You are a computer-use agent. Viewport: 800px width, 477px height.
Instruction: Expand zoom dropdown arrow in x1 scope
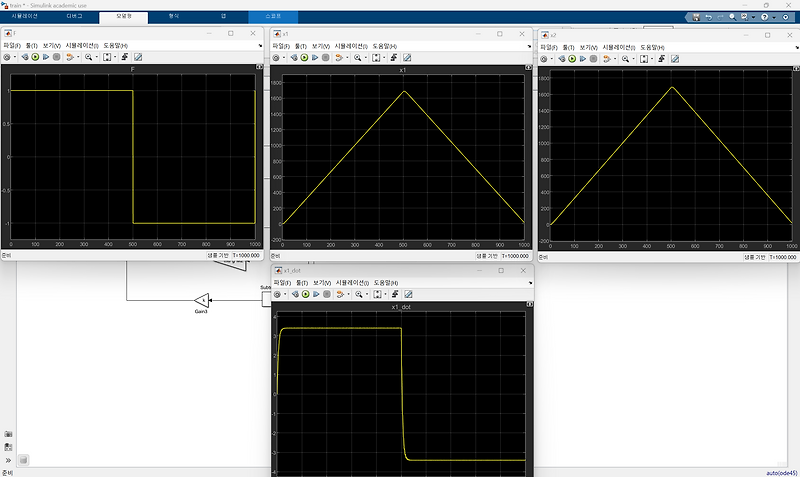[x=366, y=58]
